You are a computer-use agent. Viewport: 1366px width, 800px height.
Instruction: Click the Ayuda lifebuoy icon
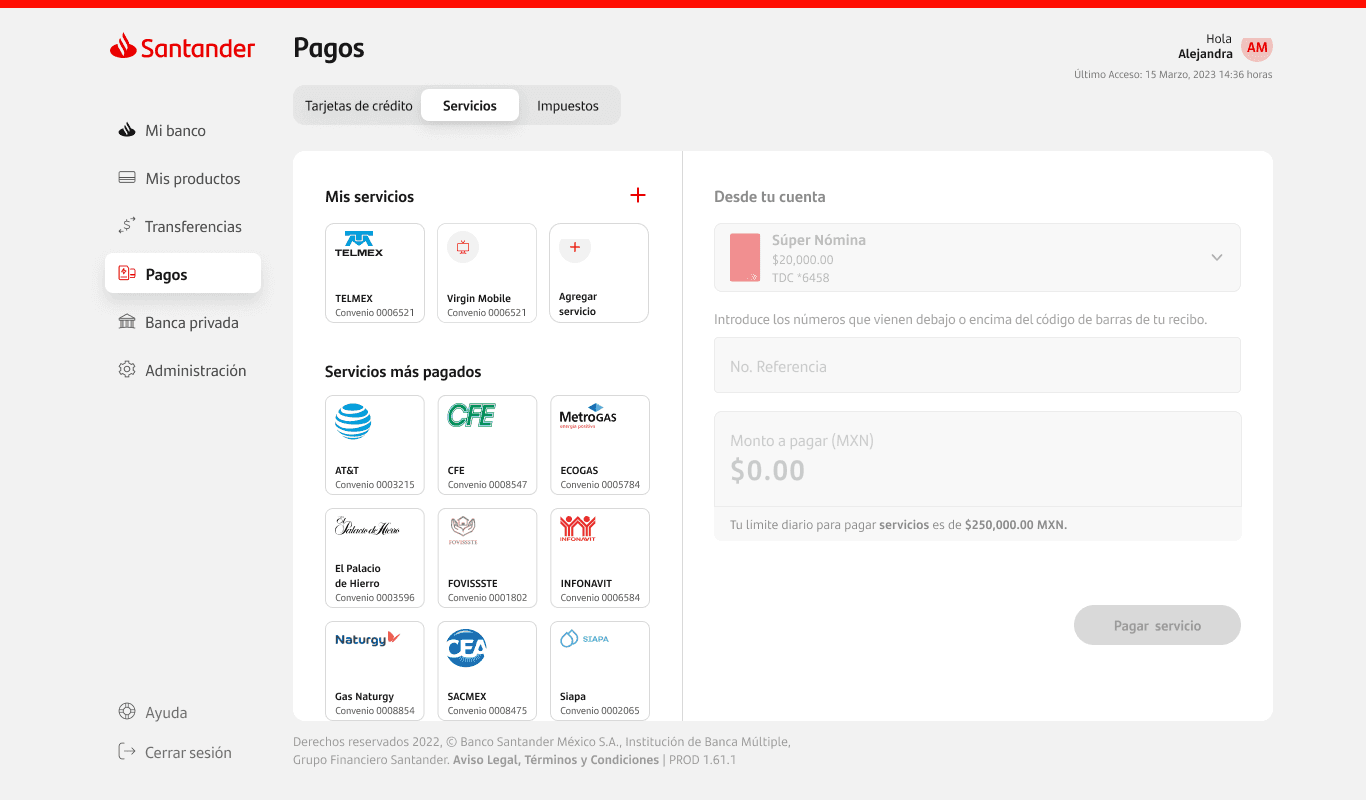(127, 712)
